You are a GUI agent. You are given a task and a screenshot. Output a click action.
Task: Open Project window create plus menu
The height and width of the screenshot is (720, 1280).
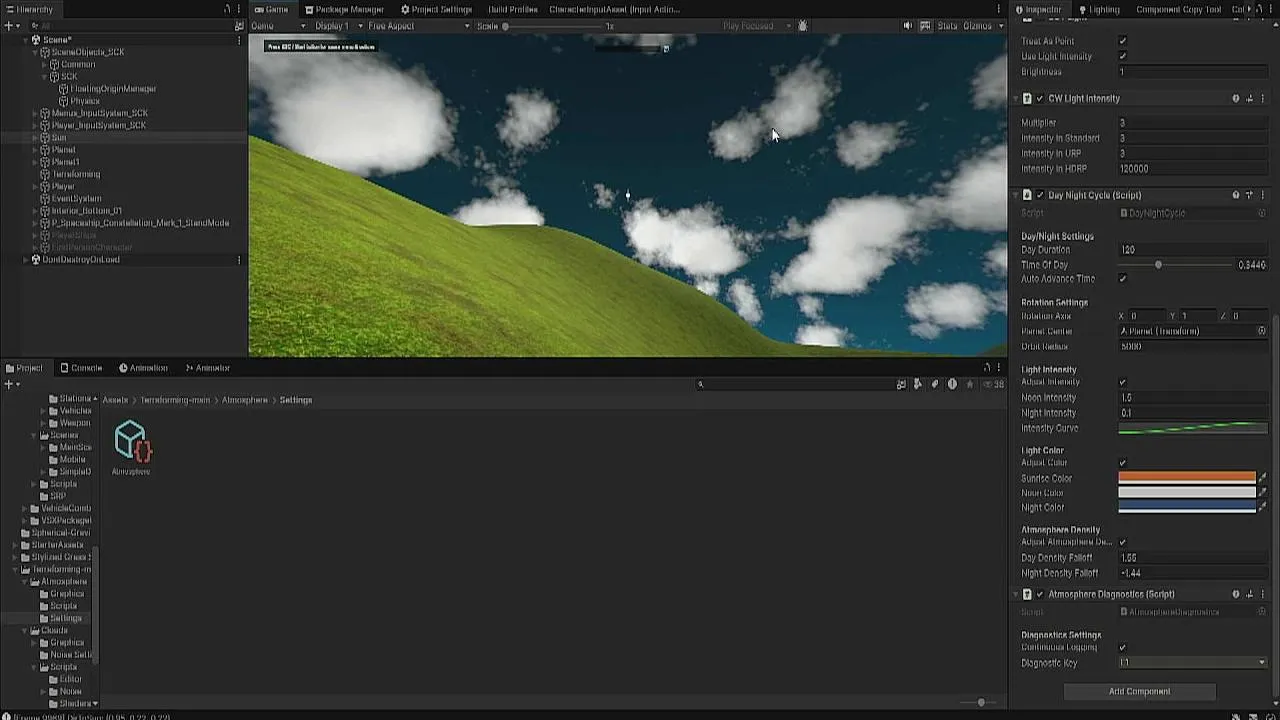coord(10,384)
